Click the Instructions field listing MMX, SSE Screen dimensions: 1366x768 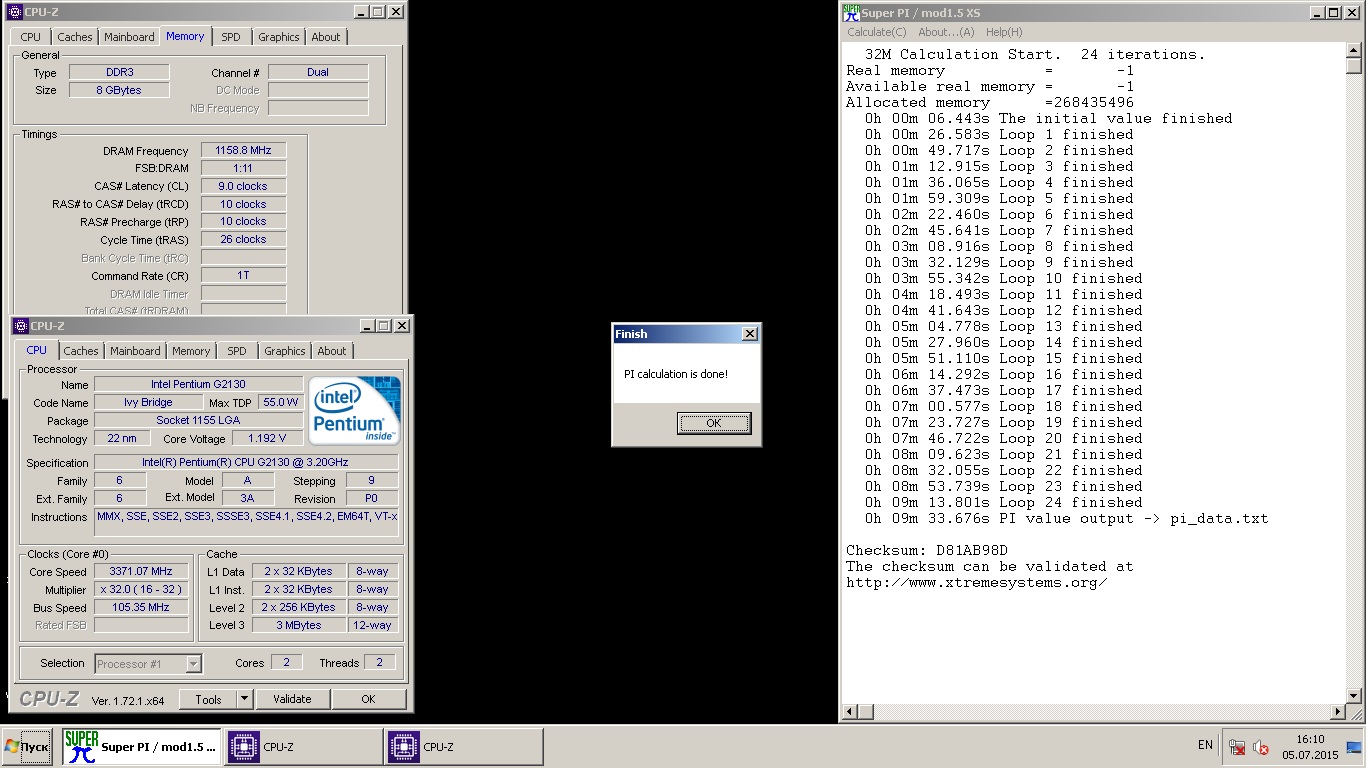point(246,522)
